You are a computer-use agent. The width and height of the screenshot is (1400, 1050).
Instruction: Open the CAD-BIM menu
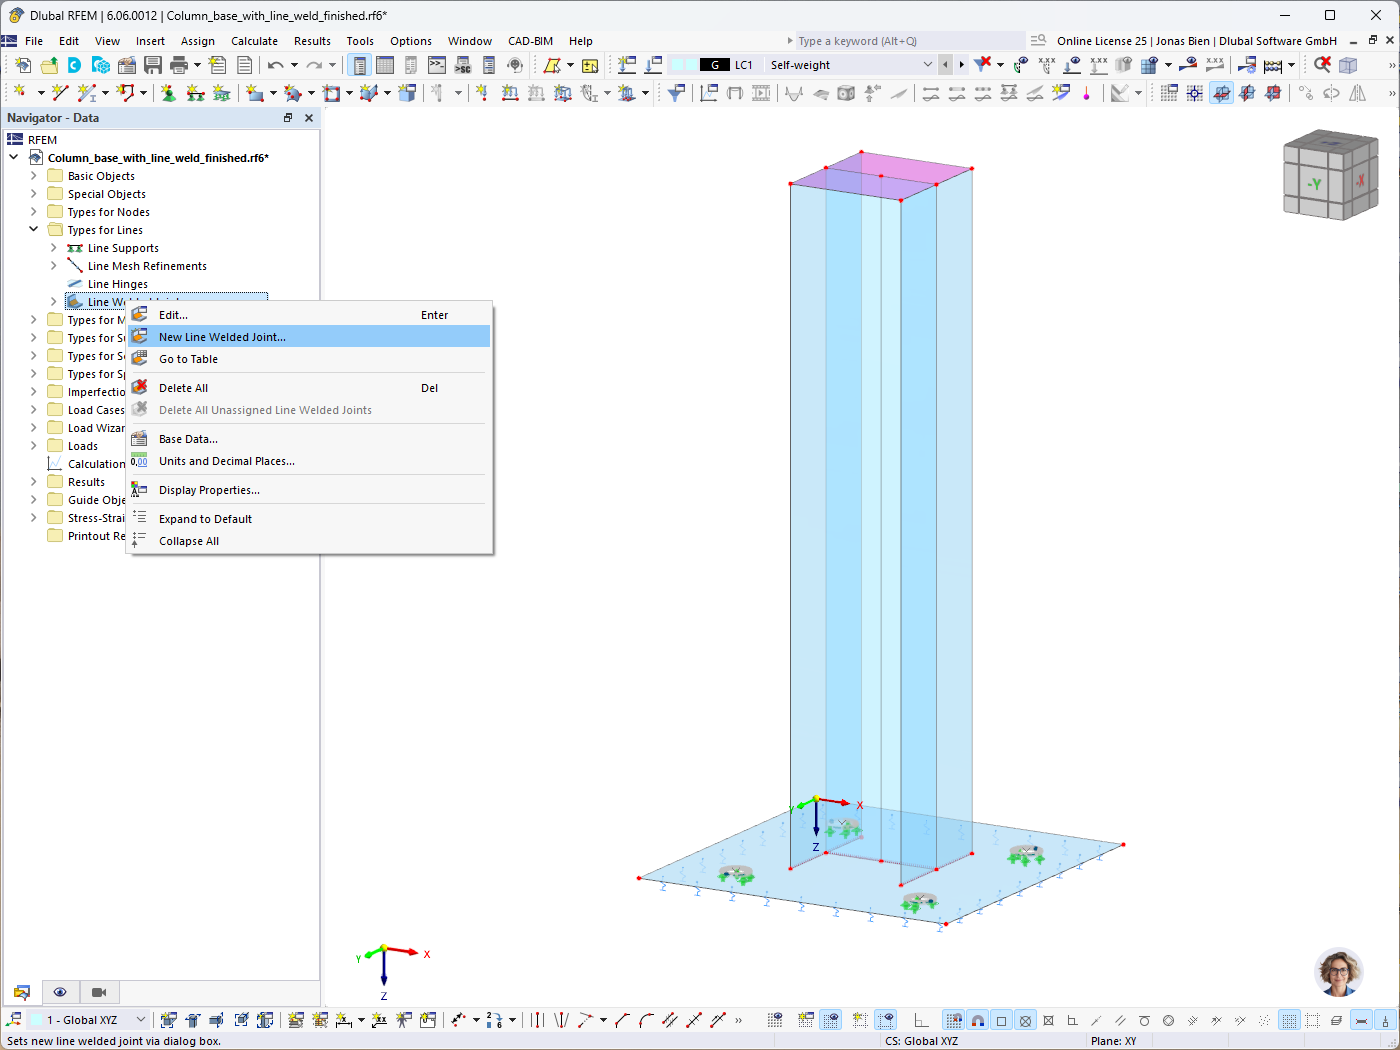[530, 41]
